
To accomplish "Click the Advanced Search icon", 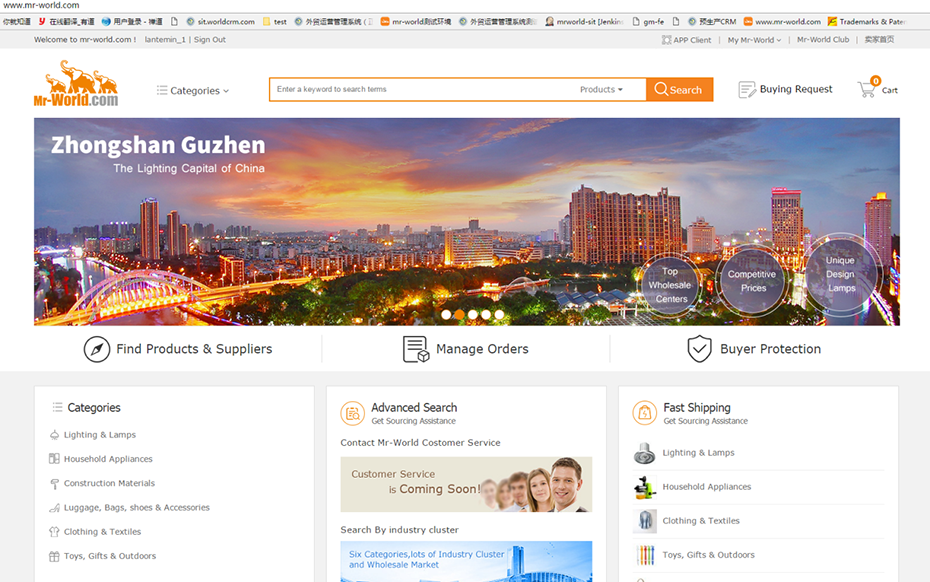I will 352,413.
